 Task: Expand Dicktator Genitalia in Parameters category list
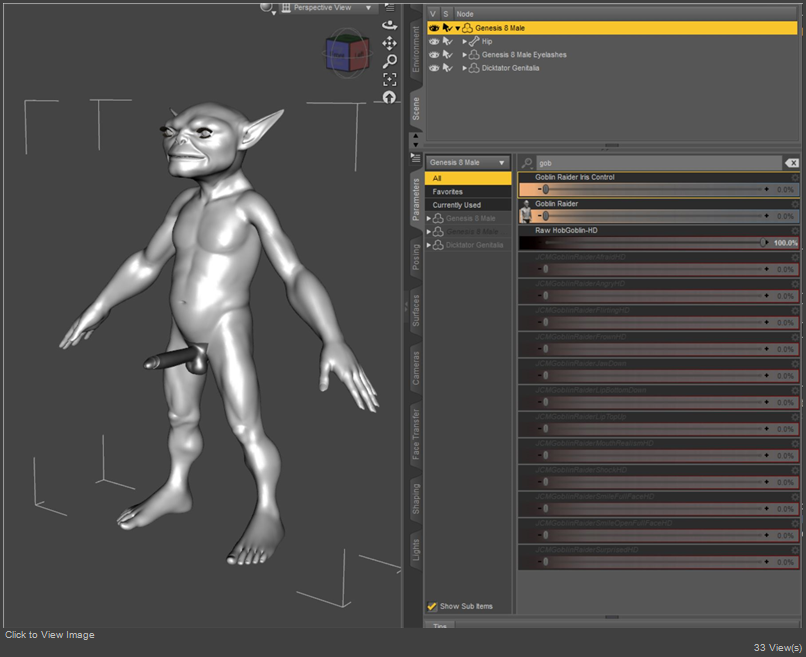pos(429,245)
